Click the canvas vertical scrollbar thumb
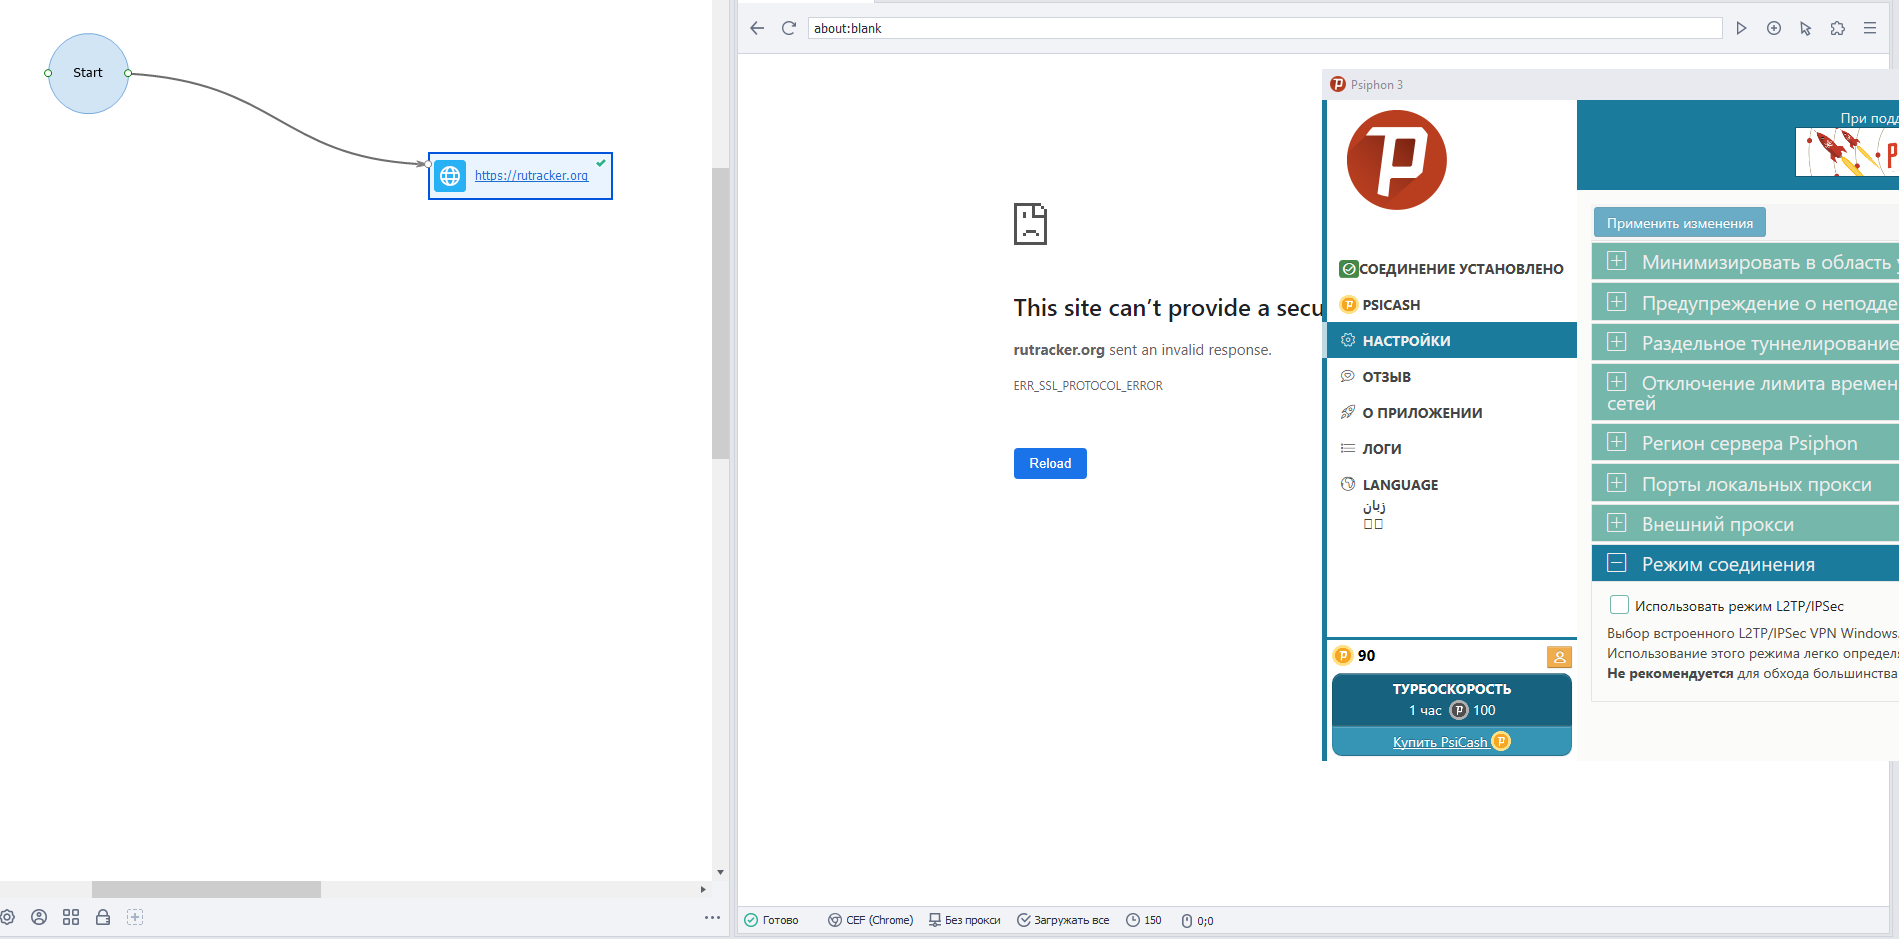 720,313
